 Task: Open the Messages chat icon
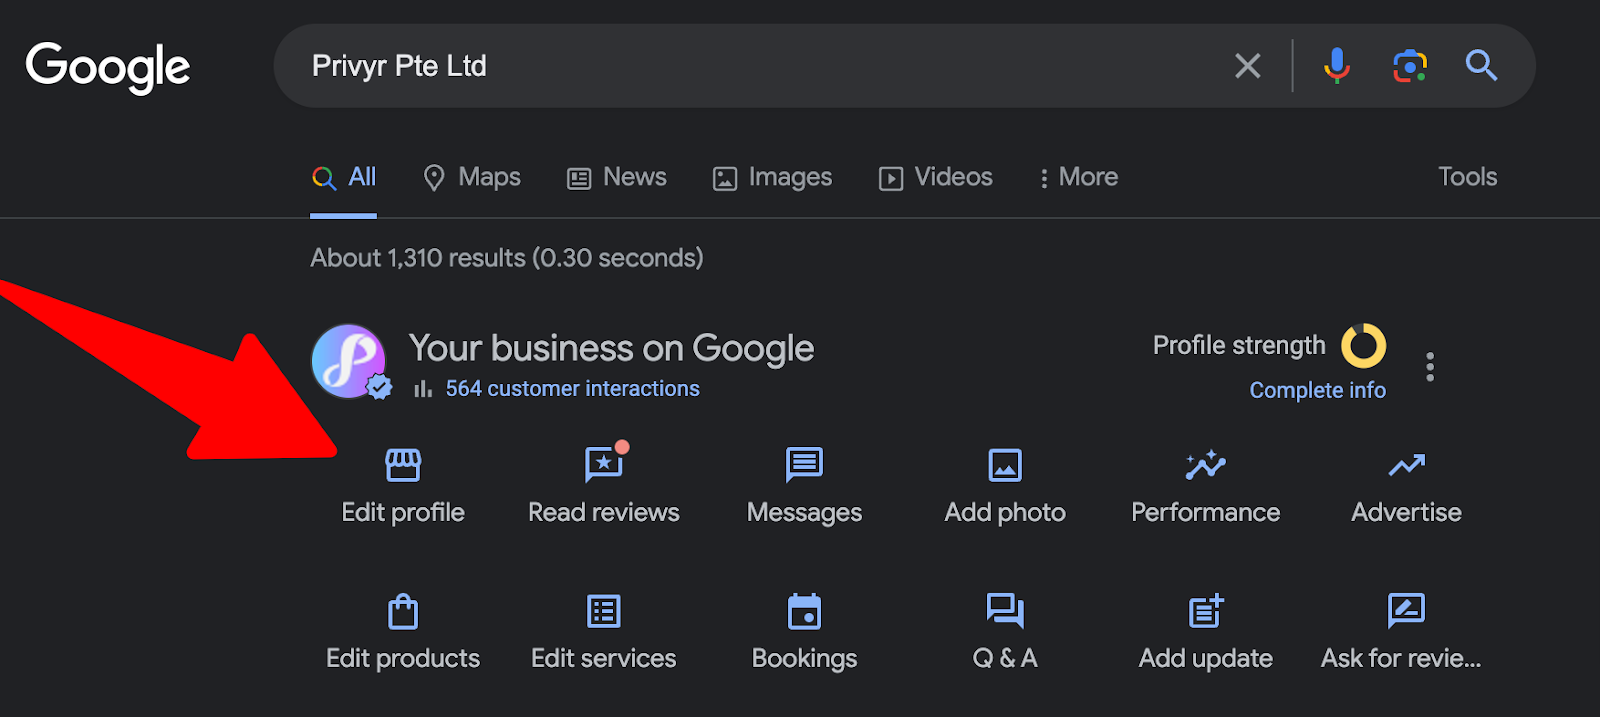804,465
